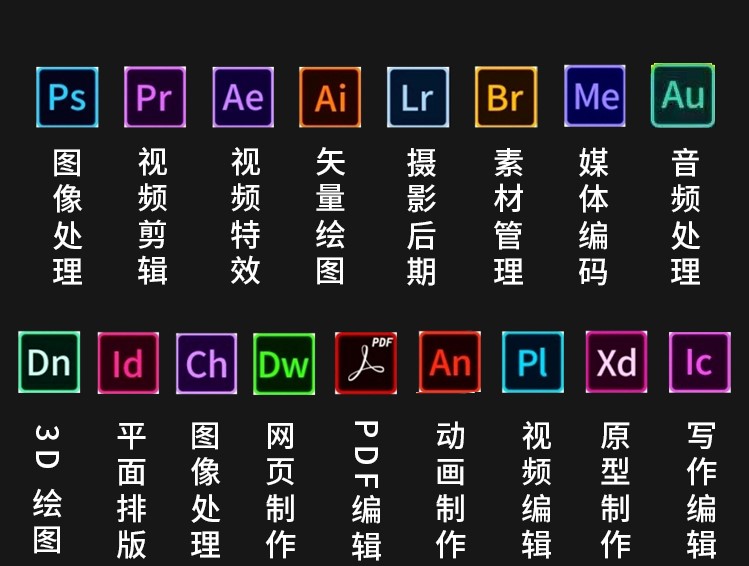The height and width of the screenshot is (566, 749).
Task: Click the 视频剪辑 label under Pr
Action: coord(152,217)
